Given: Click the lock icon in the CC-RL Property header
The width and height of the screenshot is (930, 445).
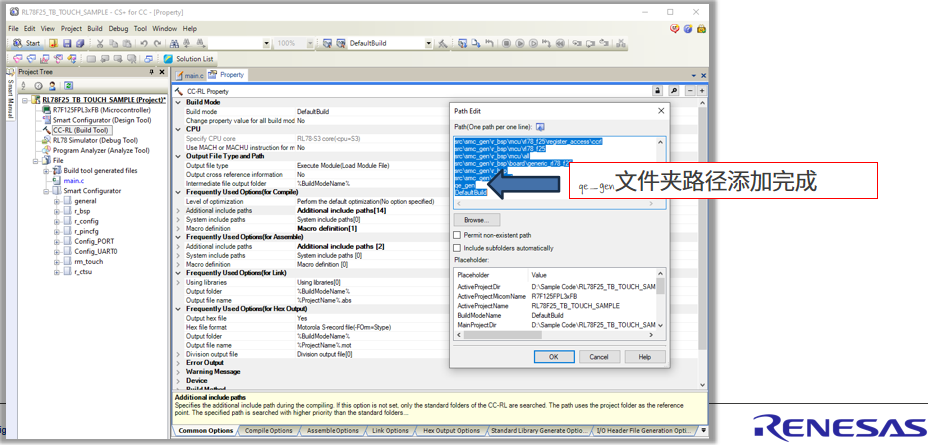Looking at the screenshot, I should coord(657,91).
